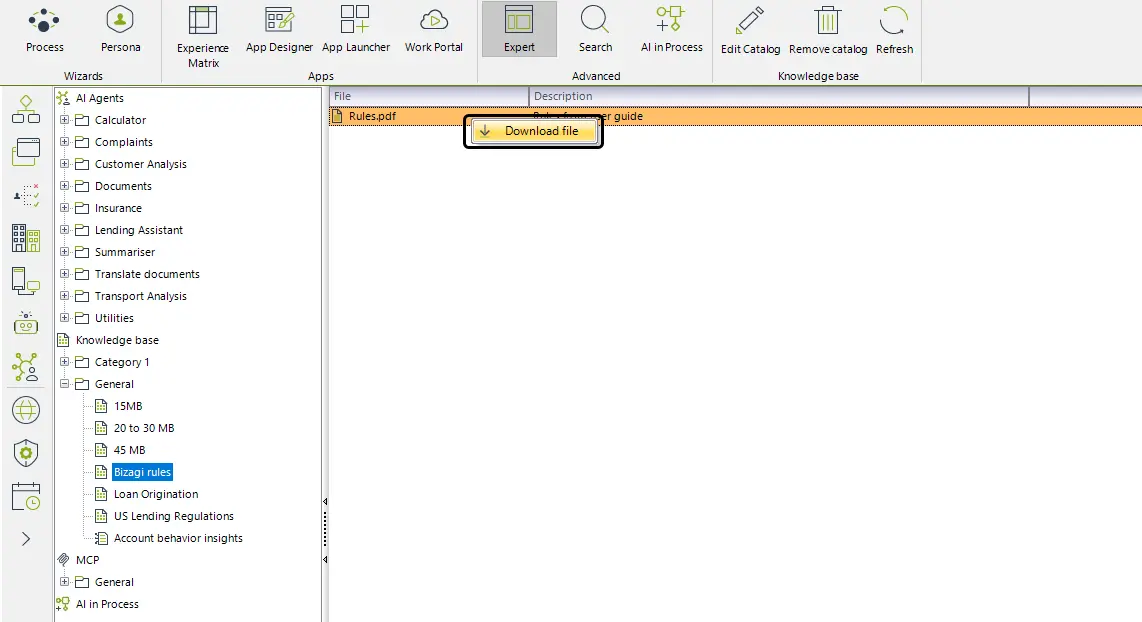This screenshot has width=1142, height=622.
Task: Collapse the General knowledge base folder
Action: 65,383
